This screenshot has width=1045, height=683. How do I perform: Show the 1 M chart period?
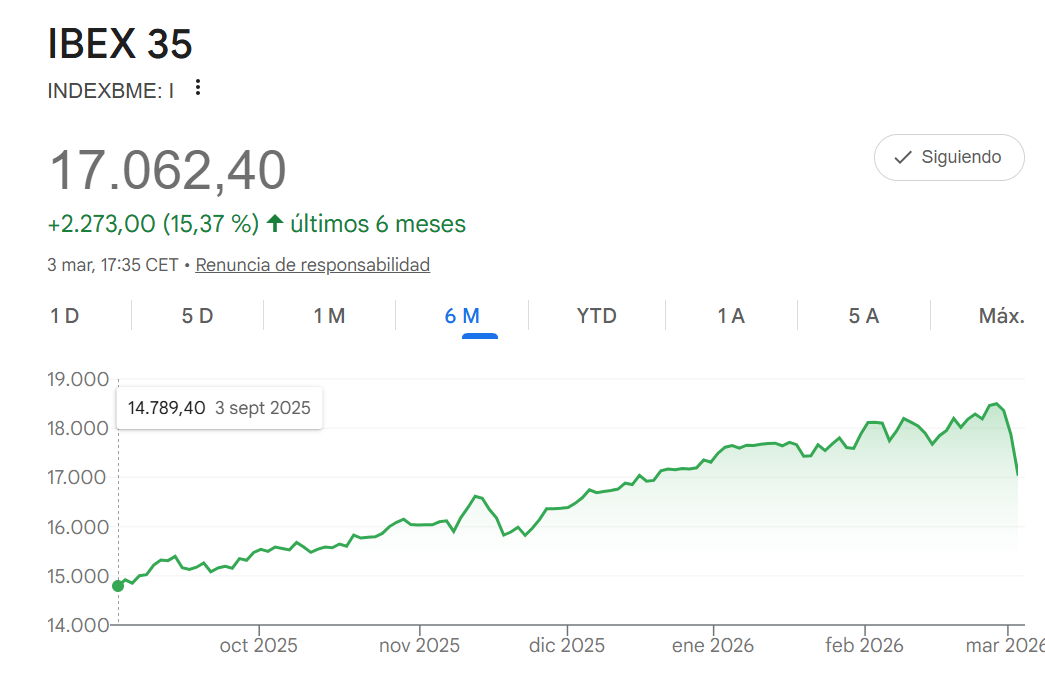[329, 316]
